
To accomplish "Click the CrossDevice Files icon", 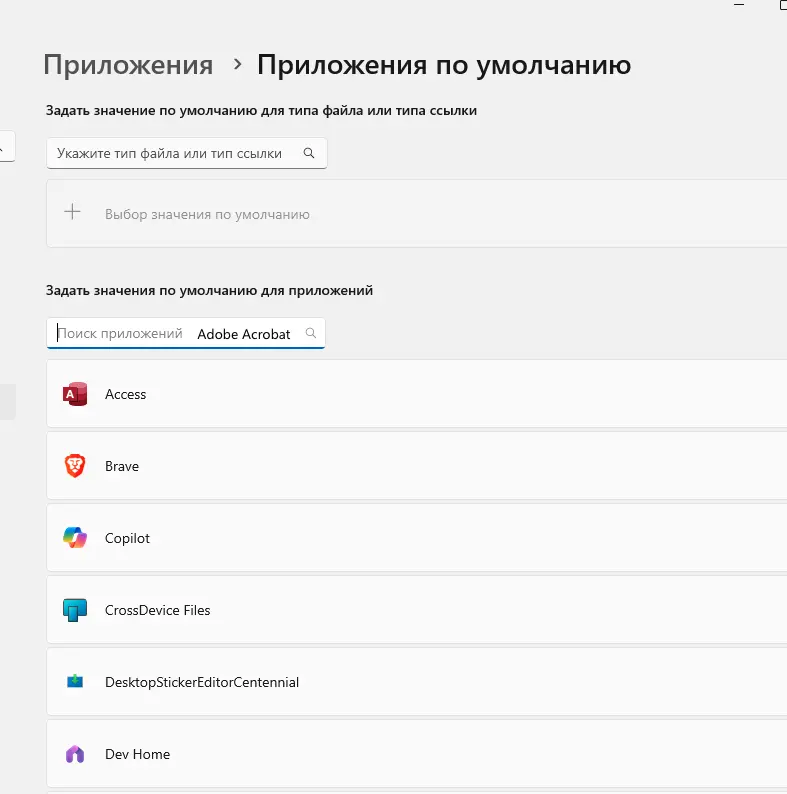I will coord(75,610).
